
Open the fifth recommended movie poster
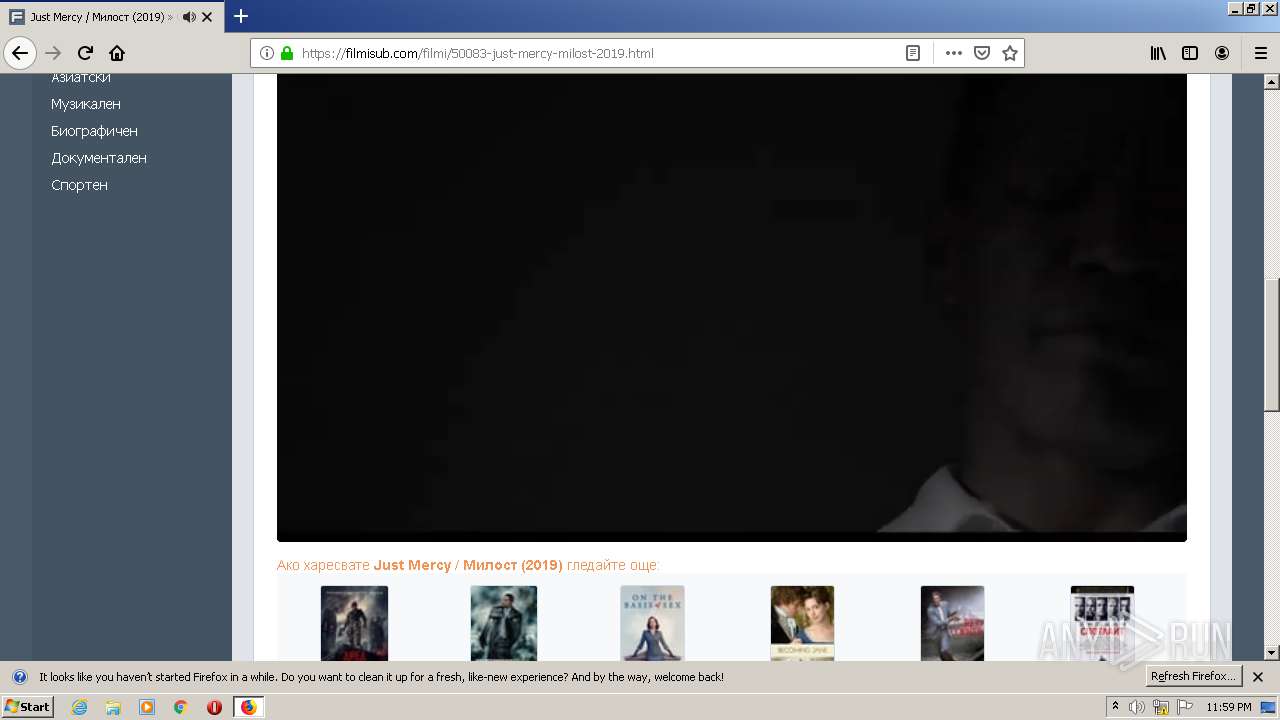(x=952, y=623)
